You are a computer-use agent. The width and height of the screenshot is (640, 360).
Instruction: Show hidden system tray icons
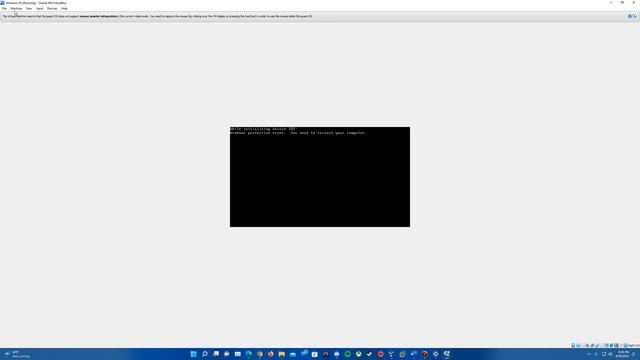[589, 354]
